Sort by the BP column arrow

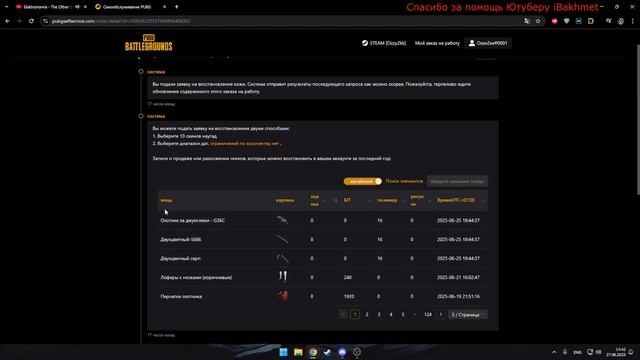point(369,200)
